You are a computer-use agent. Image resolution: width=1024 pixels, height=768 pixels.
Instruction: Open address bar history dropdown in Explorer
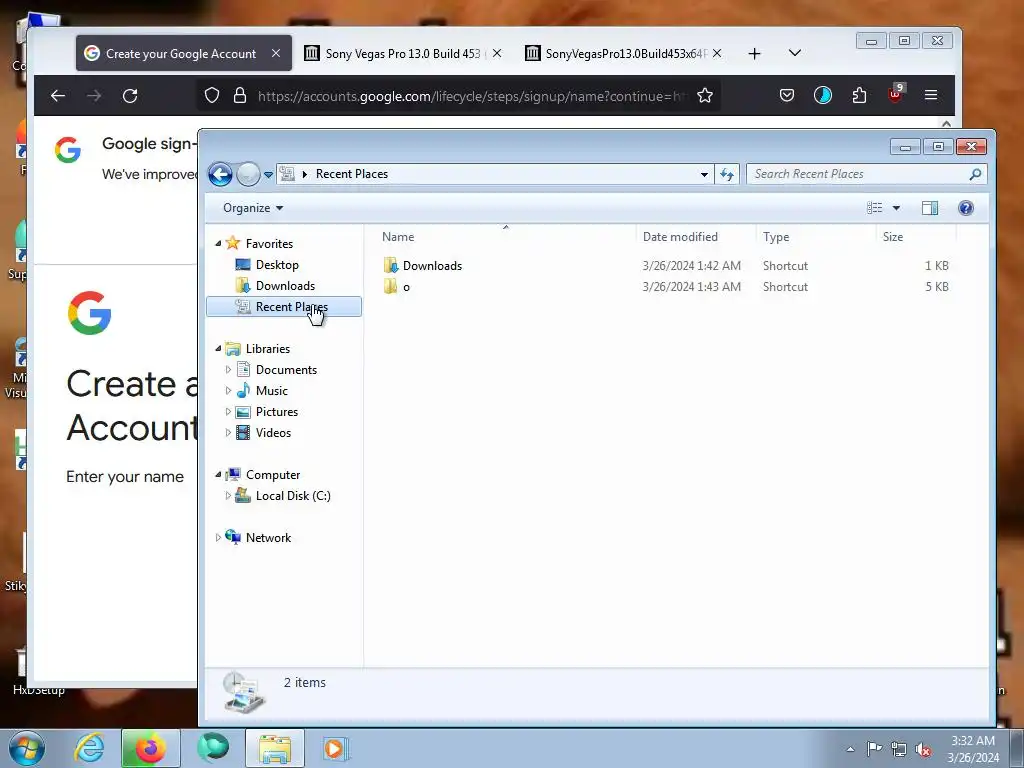point(704,174)
